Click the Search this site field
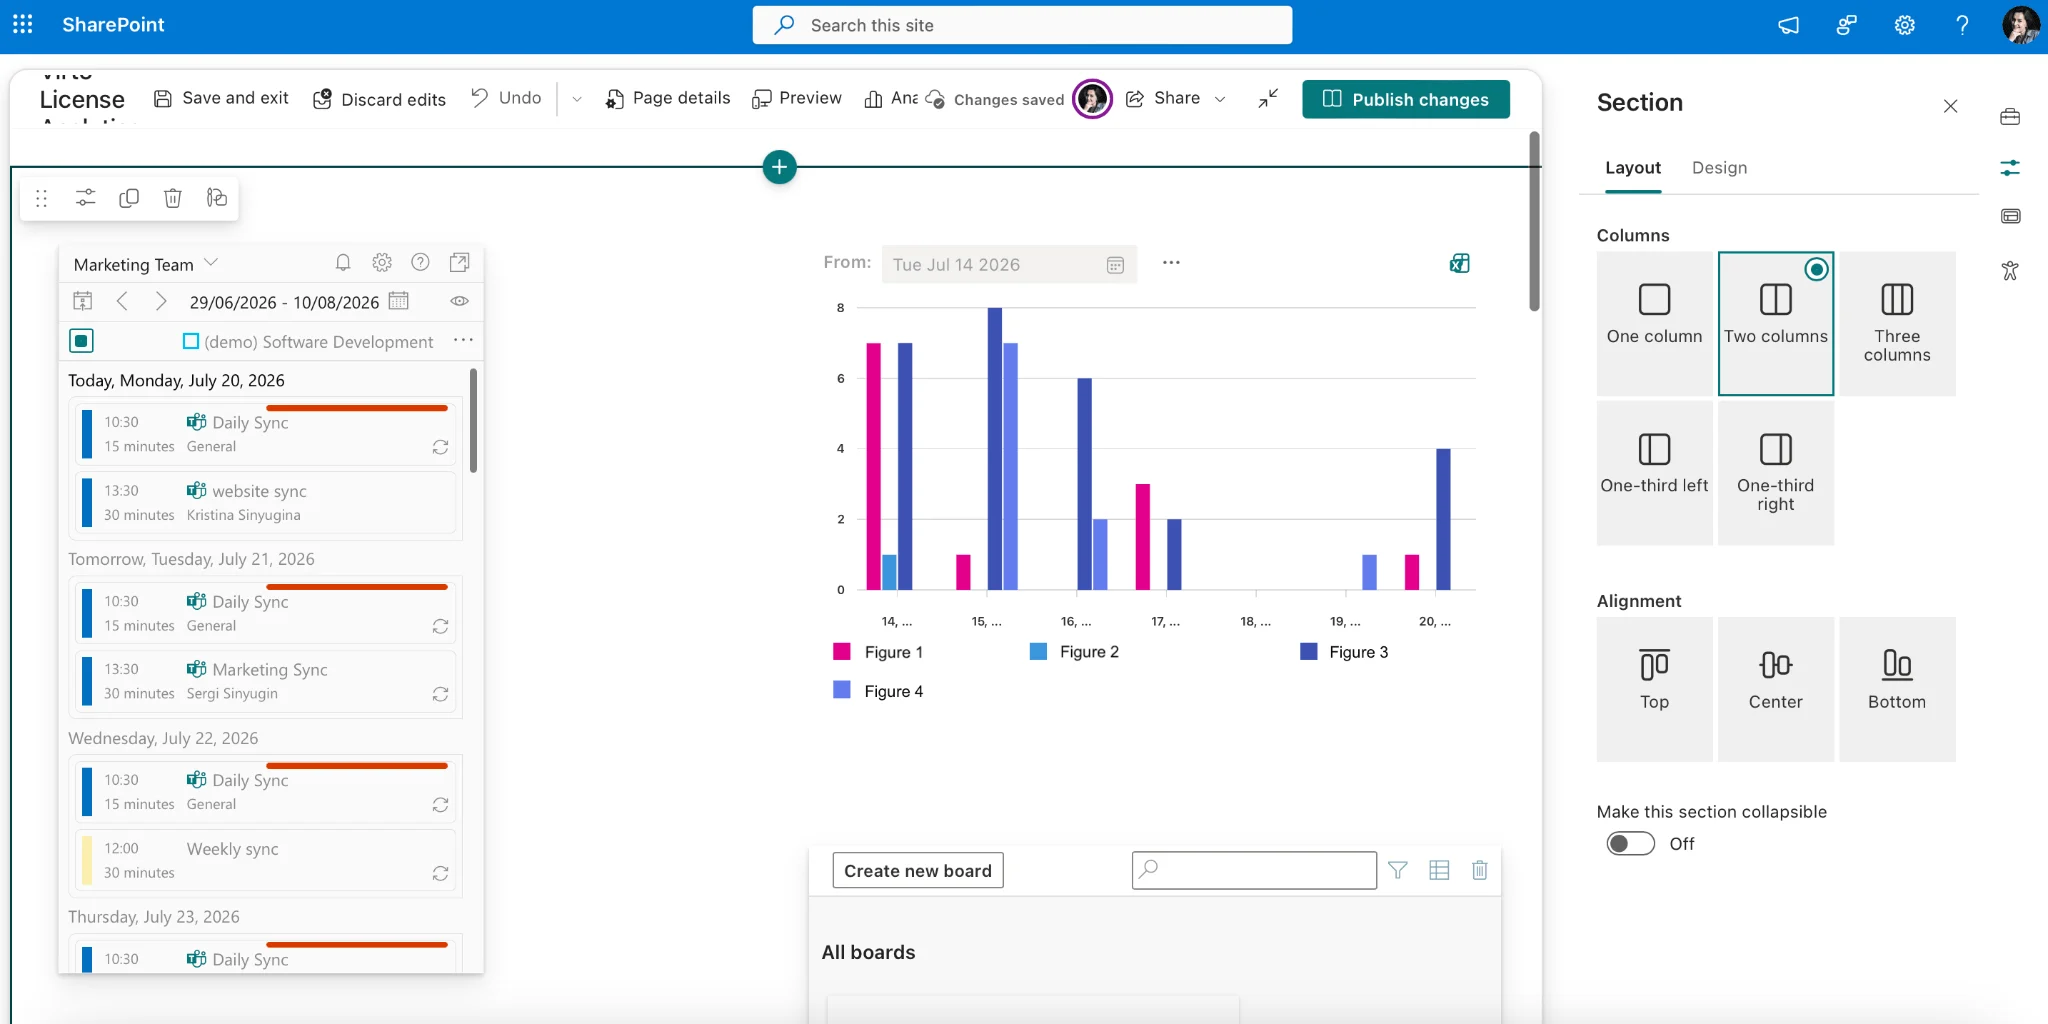Viewport: 2048px width, 1024px height. [1022, 25]
